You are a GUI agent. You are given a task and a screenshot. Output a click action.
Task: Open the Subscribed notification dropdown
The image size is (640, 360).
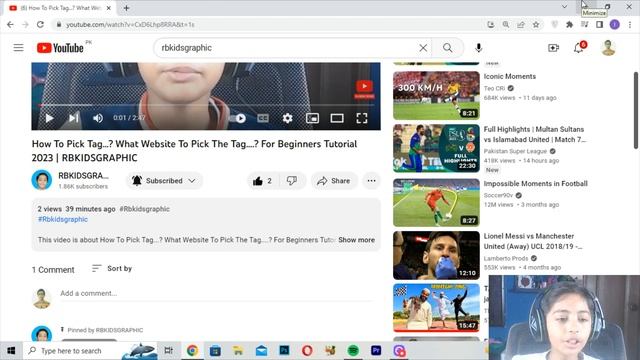pos(164,181)
